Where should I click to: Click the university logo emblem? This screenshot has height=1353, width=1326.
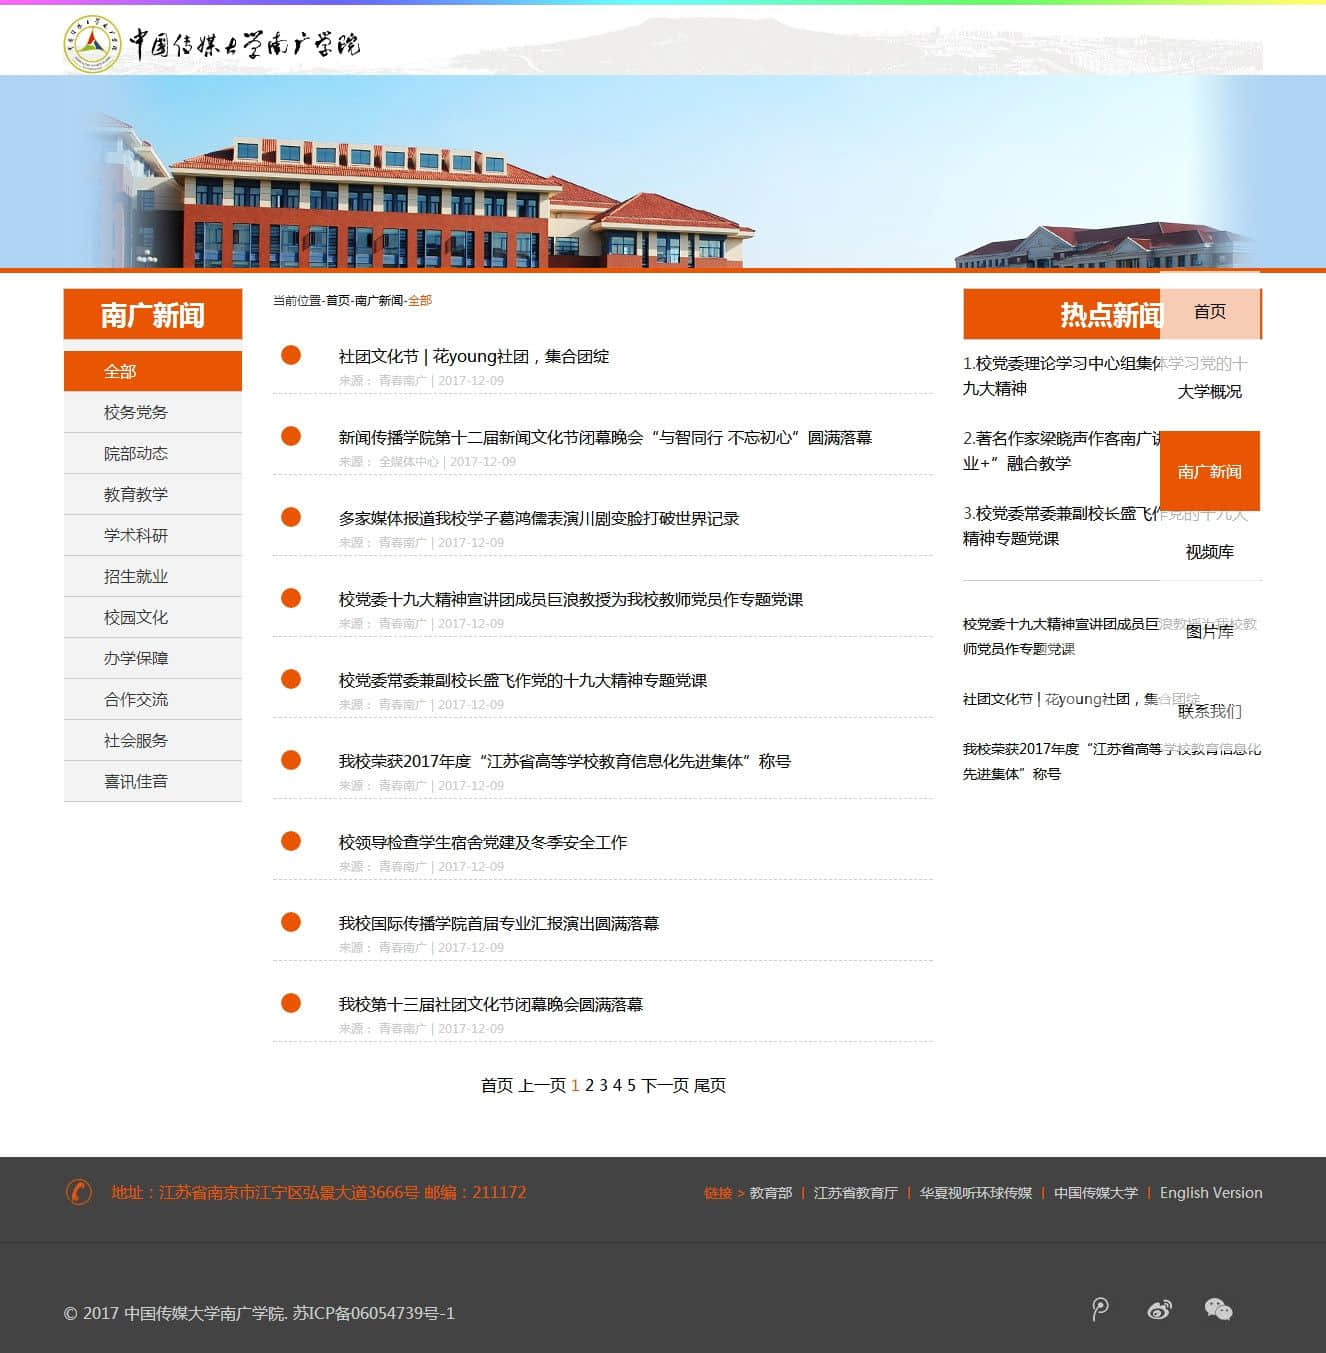pyautogui.click(x=92, y=43)
